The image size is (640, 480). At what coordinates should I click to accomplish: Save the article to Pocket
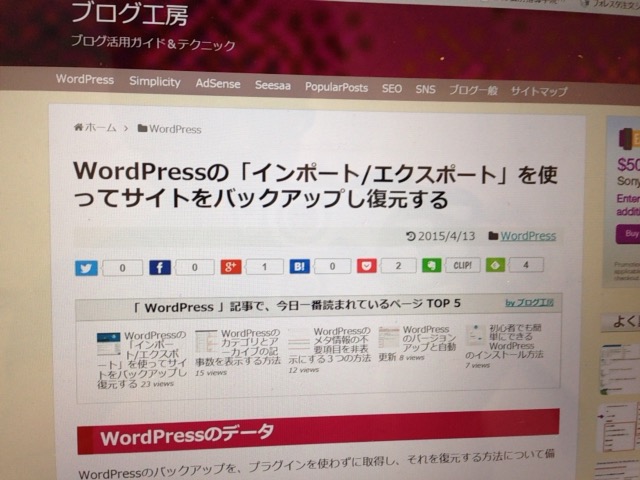[x=366, y=266]
